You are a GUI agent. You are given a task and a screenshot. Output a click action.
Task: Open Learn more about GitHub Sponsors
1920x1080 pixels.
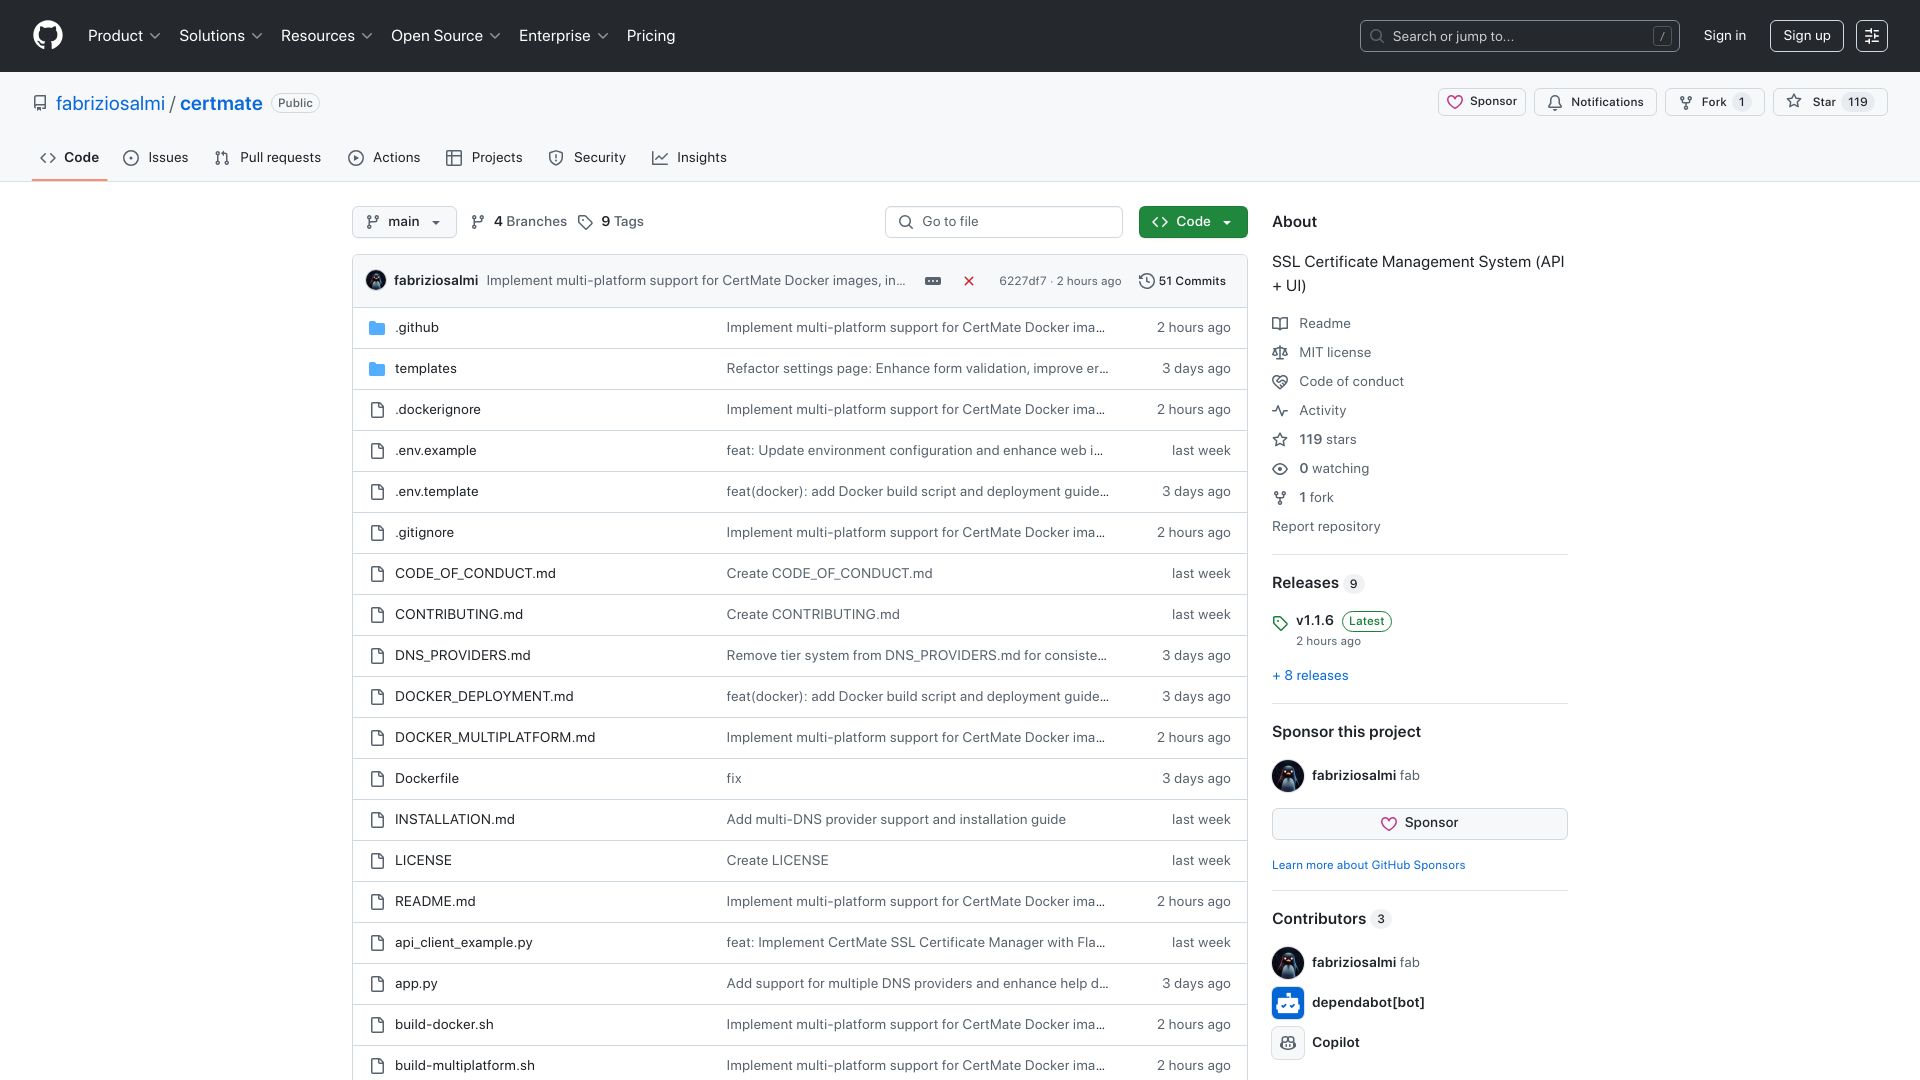1368,866
